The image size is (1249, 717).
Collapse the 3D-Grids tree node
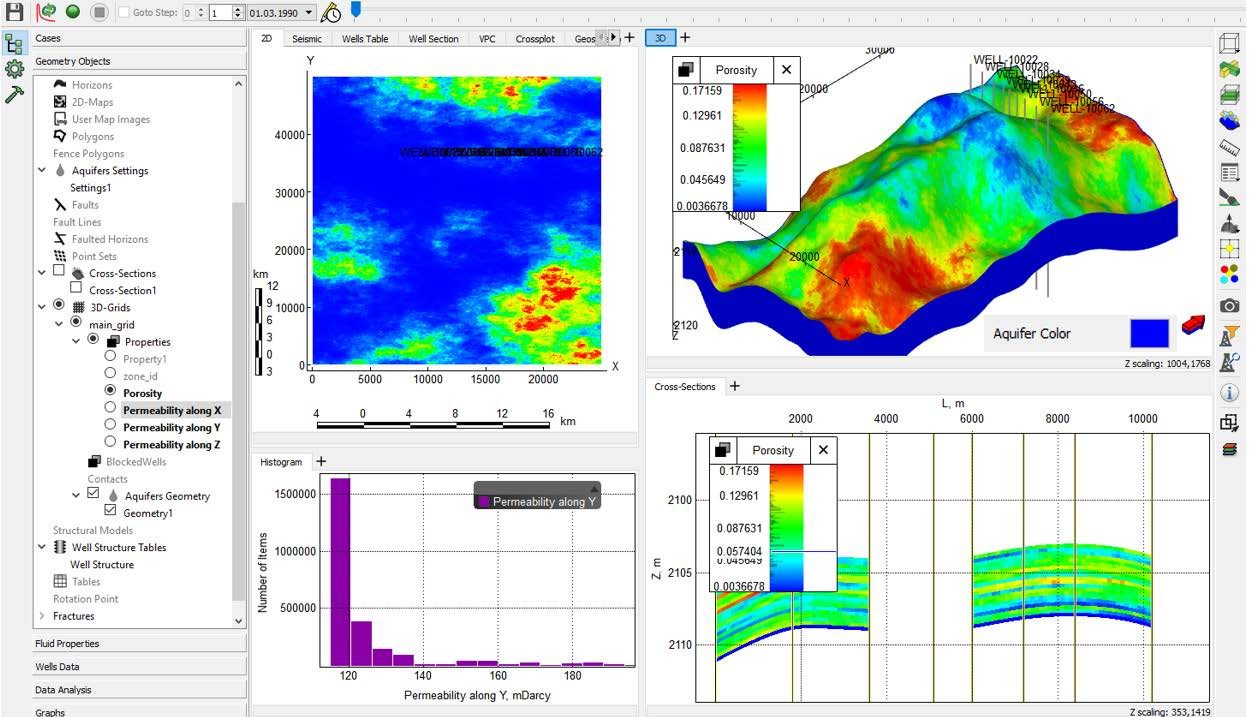pyautogui.click(x=42, y=307)
